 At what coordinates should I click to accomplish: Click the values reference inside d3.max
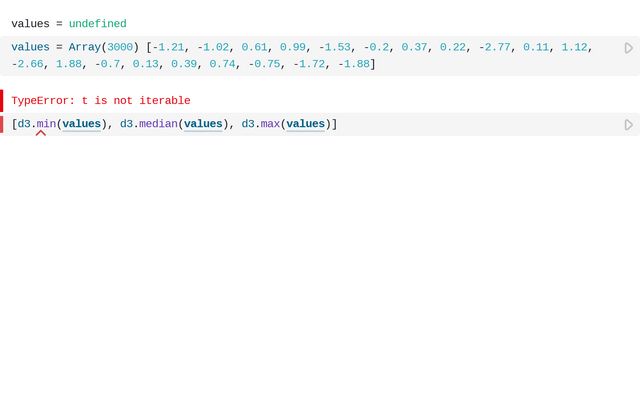tap(306, 124)
